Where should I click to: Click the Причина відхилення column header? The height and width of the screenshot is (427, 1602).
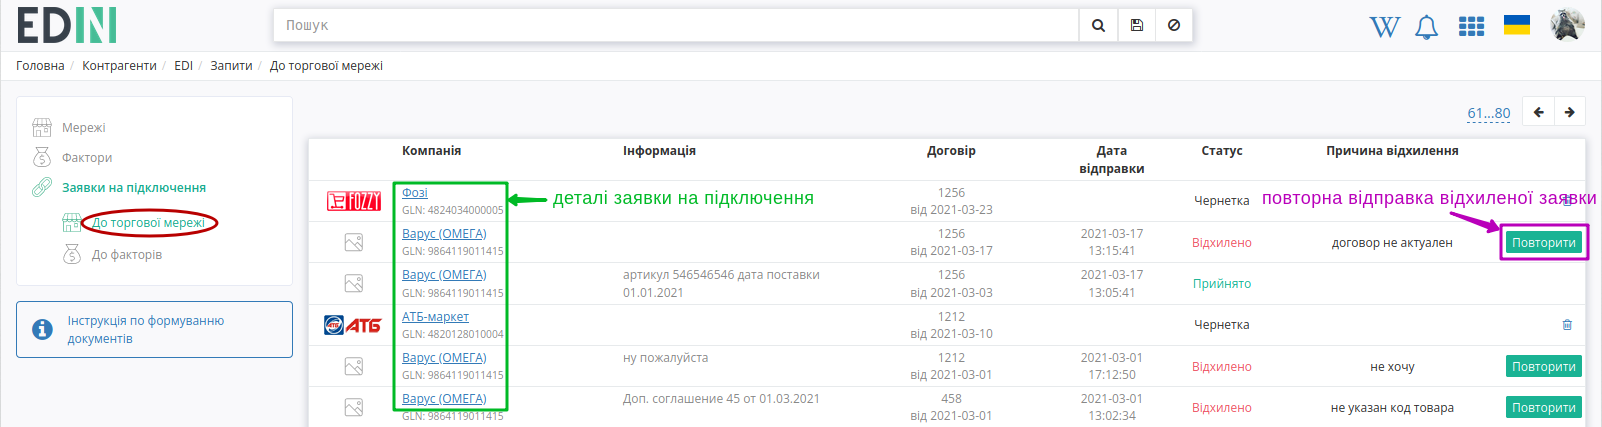(x=1392, y=151)
